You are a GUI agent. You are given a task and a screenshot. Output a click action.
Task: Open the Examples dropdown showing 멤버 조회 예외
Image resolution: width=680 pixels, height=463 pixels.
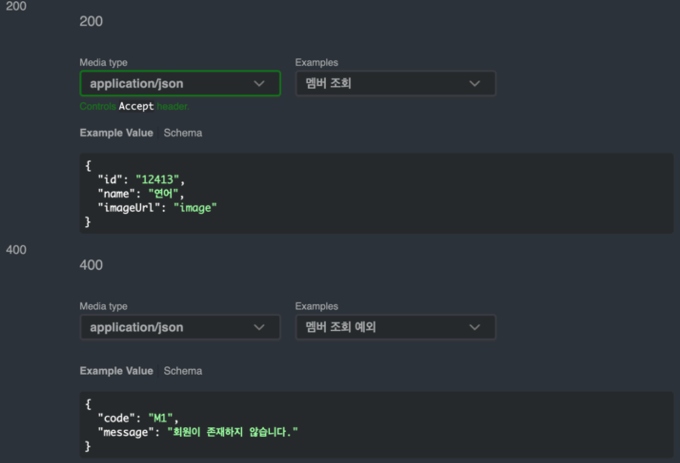coord(395,327)
